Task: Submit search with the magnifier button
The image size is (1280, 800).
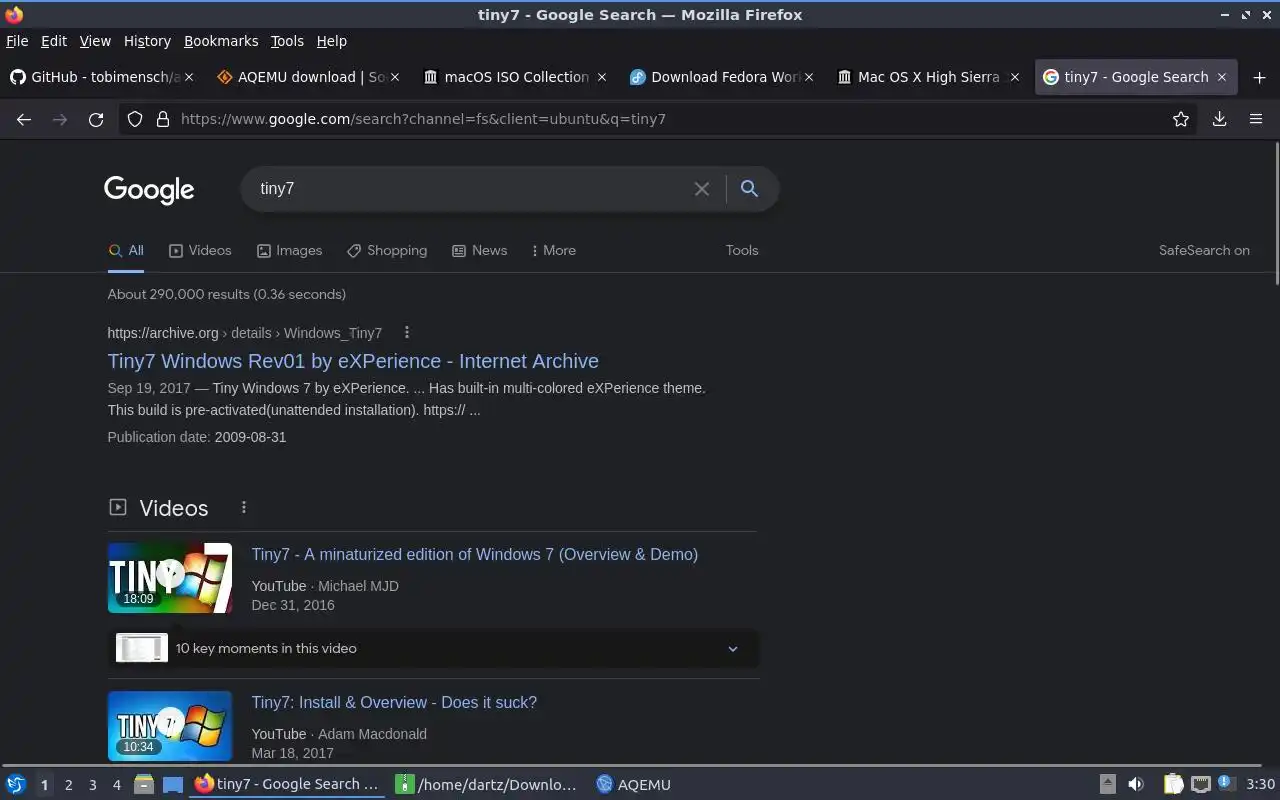Action: (749, 188)
